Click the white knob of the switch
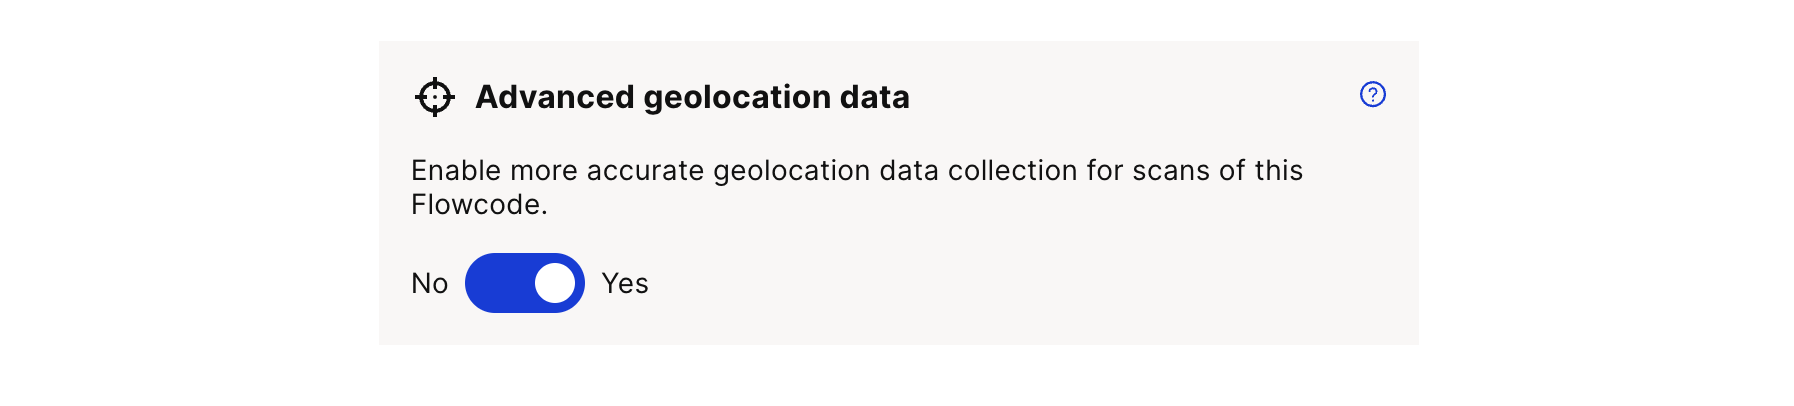Viewport: 1794px width, 406px height. pos(555,283)
